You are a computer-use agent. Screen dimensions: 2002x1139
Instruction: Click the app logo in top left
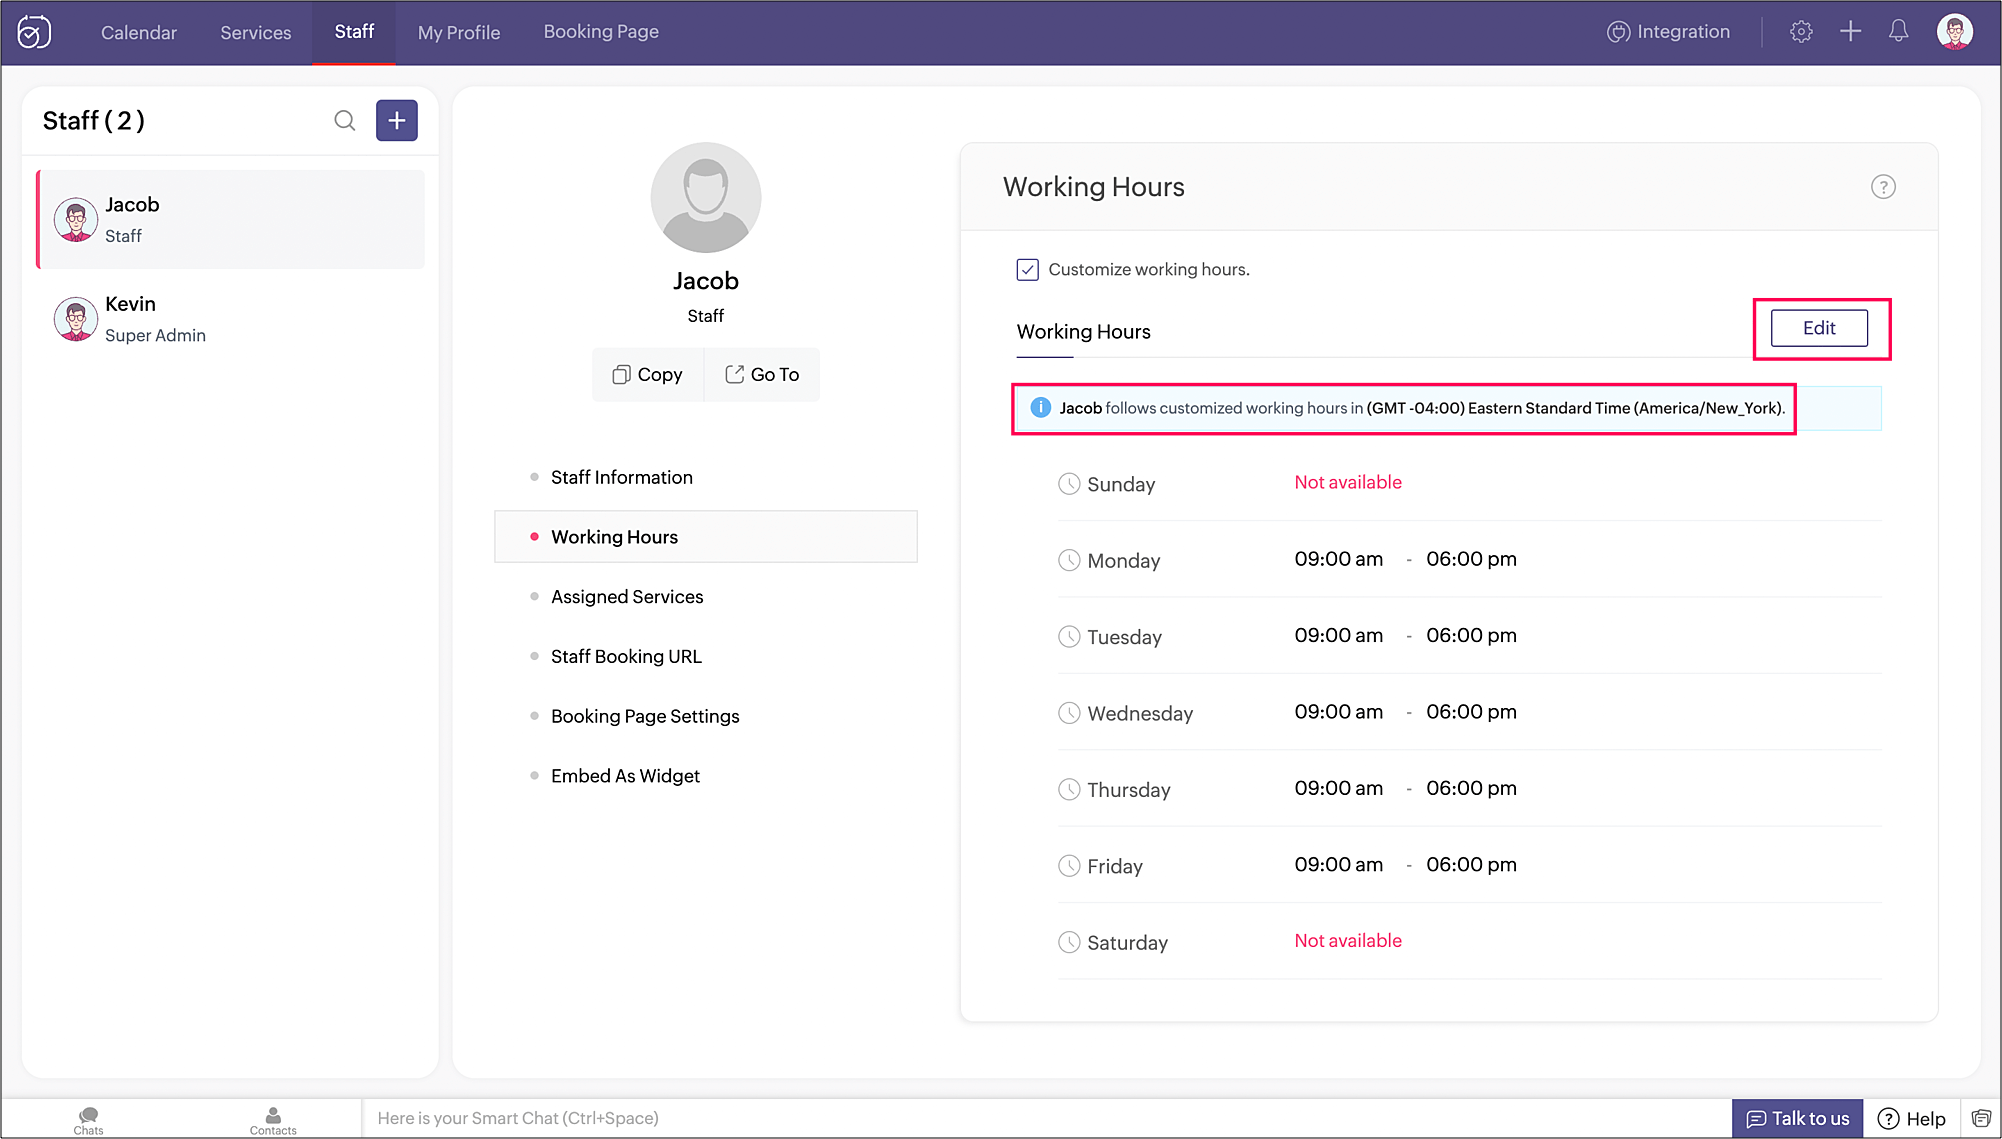(34, 32)
